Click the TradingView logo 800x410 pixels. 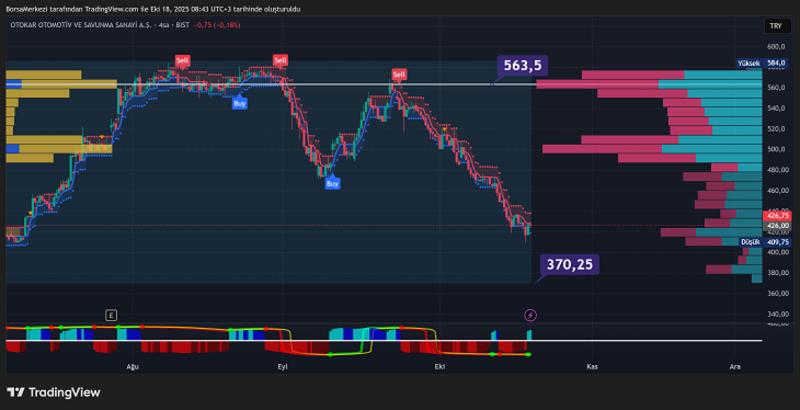tap(53, 392)
